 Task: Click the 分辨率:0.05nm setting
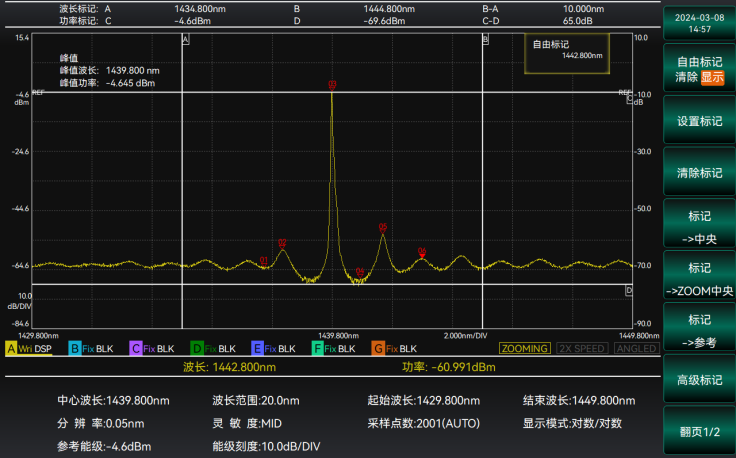100,424
